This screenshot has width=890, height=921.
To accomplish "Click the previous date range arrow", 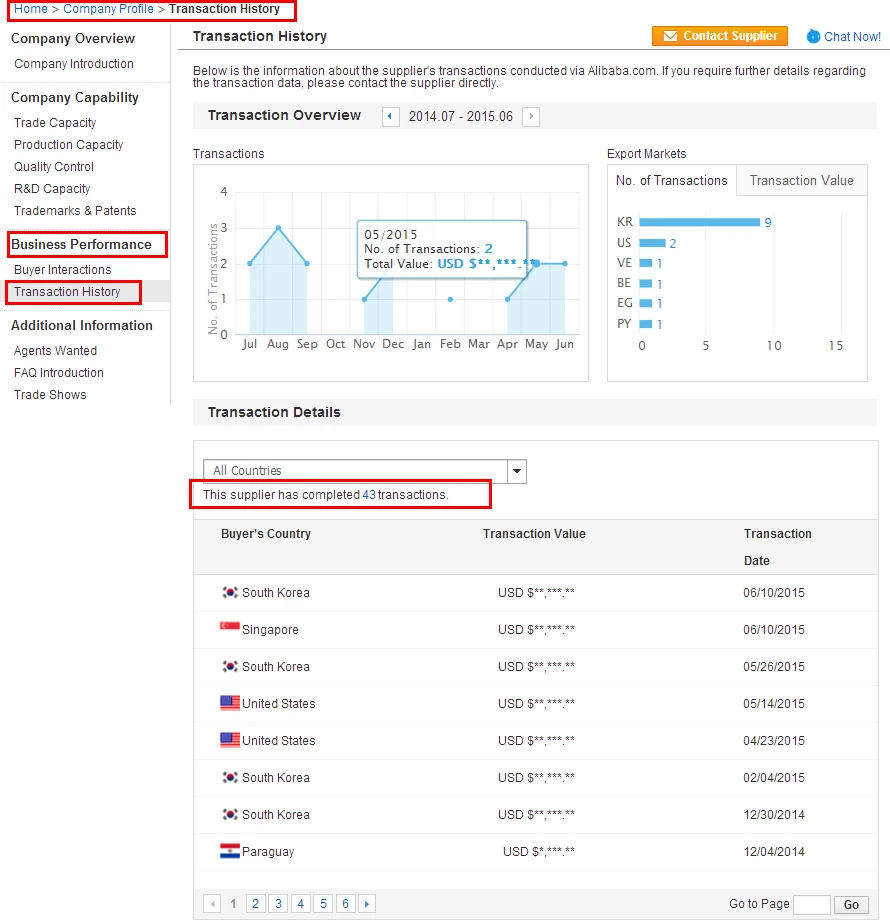I will (390, 117).
